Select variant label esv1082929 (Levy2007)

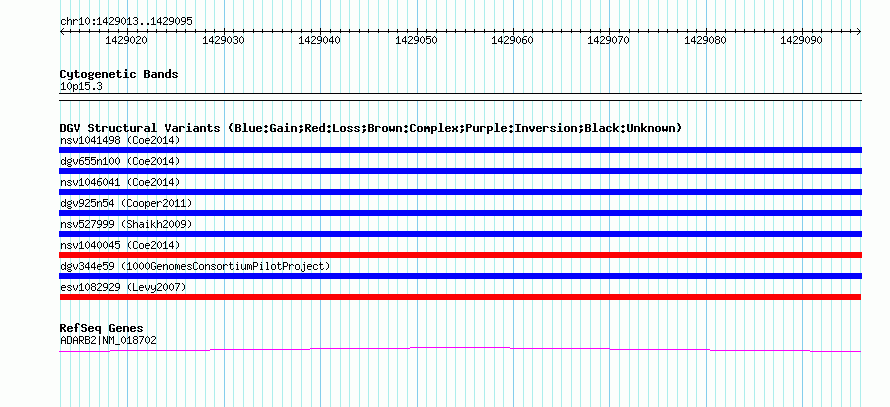pos(123,287)
